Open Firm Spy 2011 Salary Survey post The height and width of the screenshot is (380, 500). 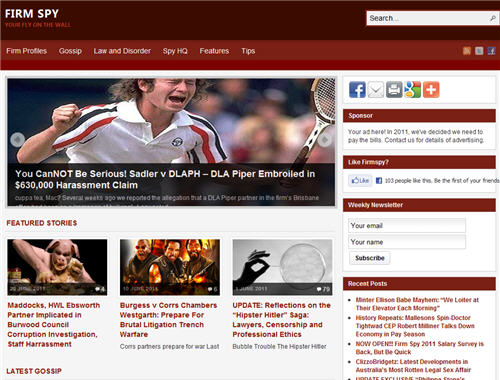(x=420, y=348)
